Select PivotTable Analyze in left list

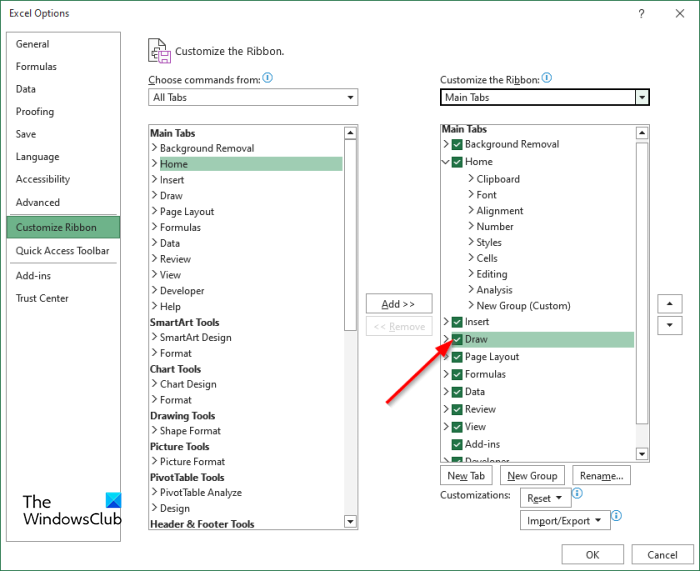pos(201,492)
